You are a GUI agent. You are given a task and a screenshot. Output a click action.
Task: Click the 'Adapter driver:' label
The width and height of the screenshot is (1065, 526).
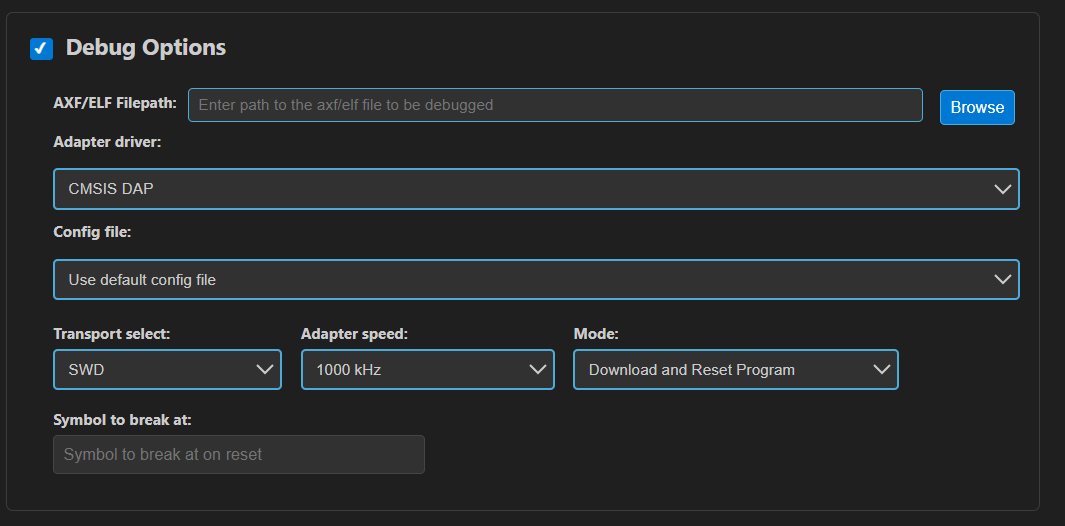(107, 142)
